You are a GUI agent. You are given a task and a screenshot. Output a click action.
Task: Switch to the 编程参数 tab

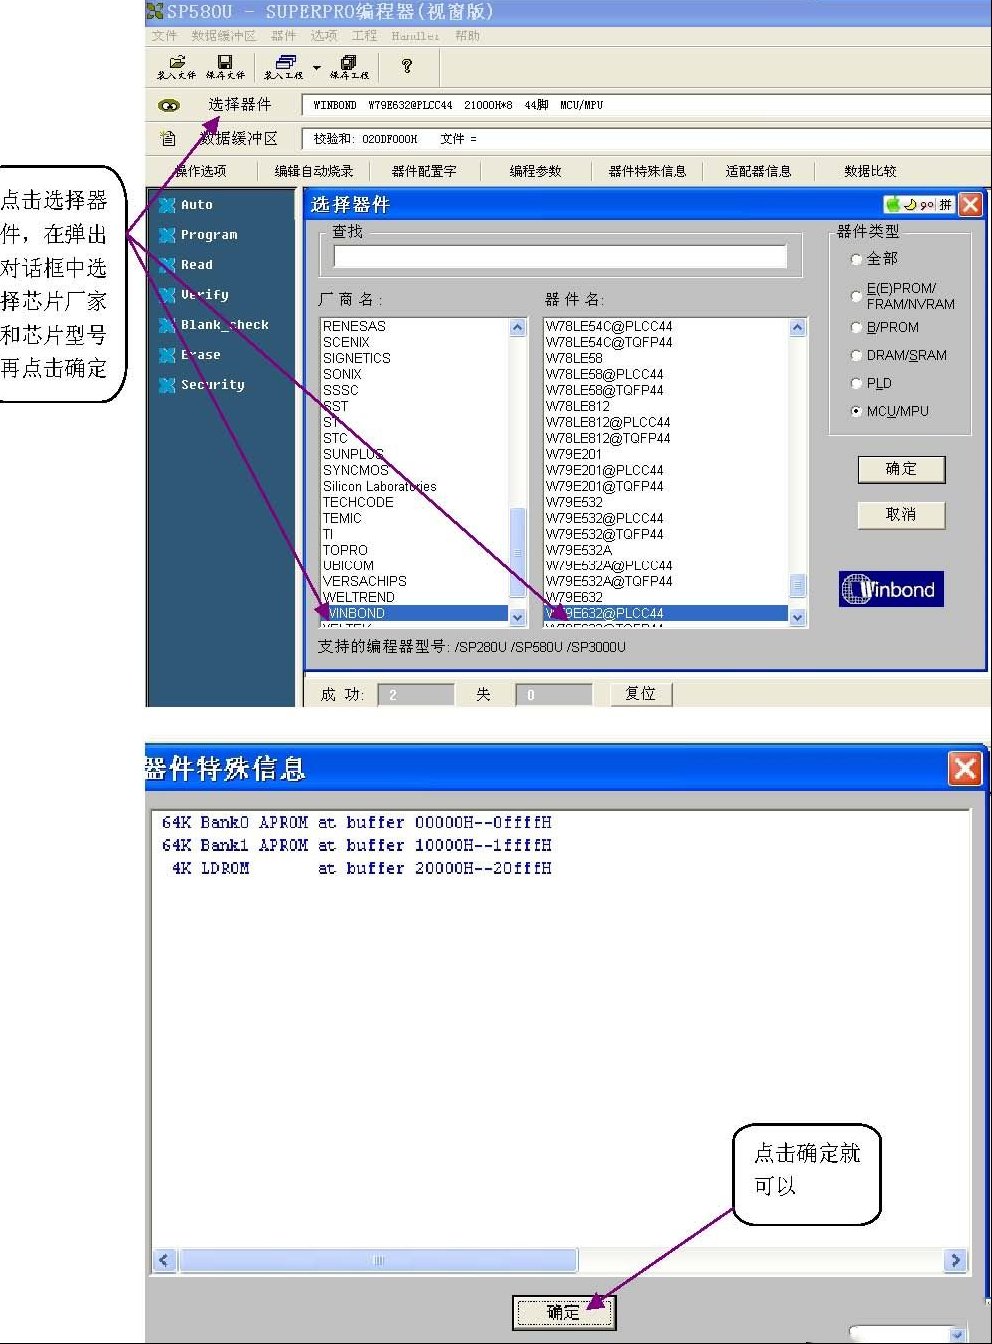click(536, 171)
